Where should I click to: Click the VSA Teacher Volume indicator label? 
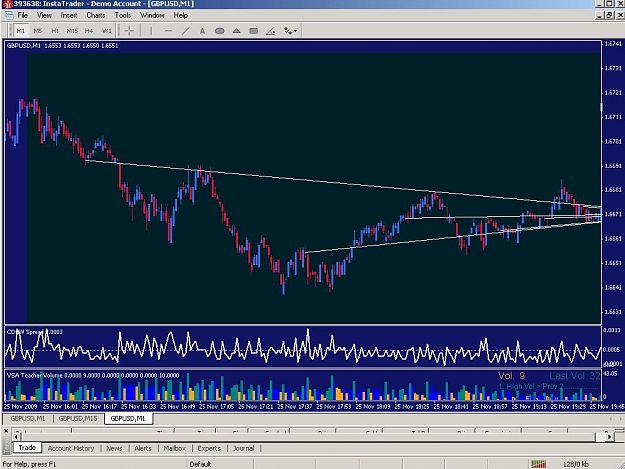92,375
